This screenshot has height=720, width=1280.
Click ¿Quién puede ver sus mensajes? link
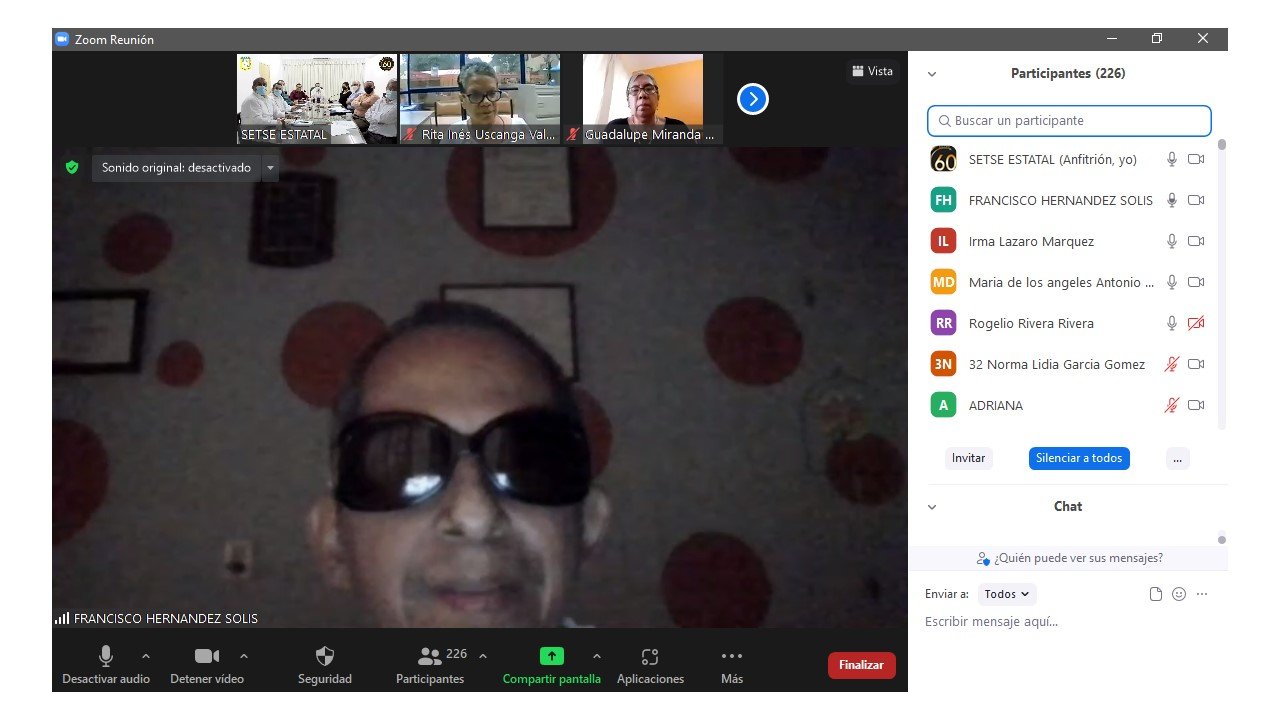[1078, 558]
